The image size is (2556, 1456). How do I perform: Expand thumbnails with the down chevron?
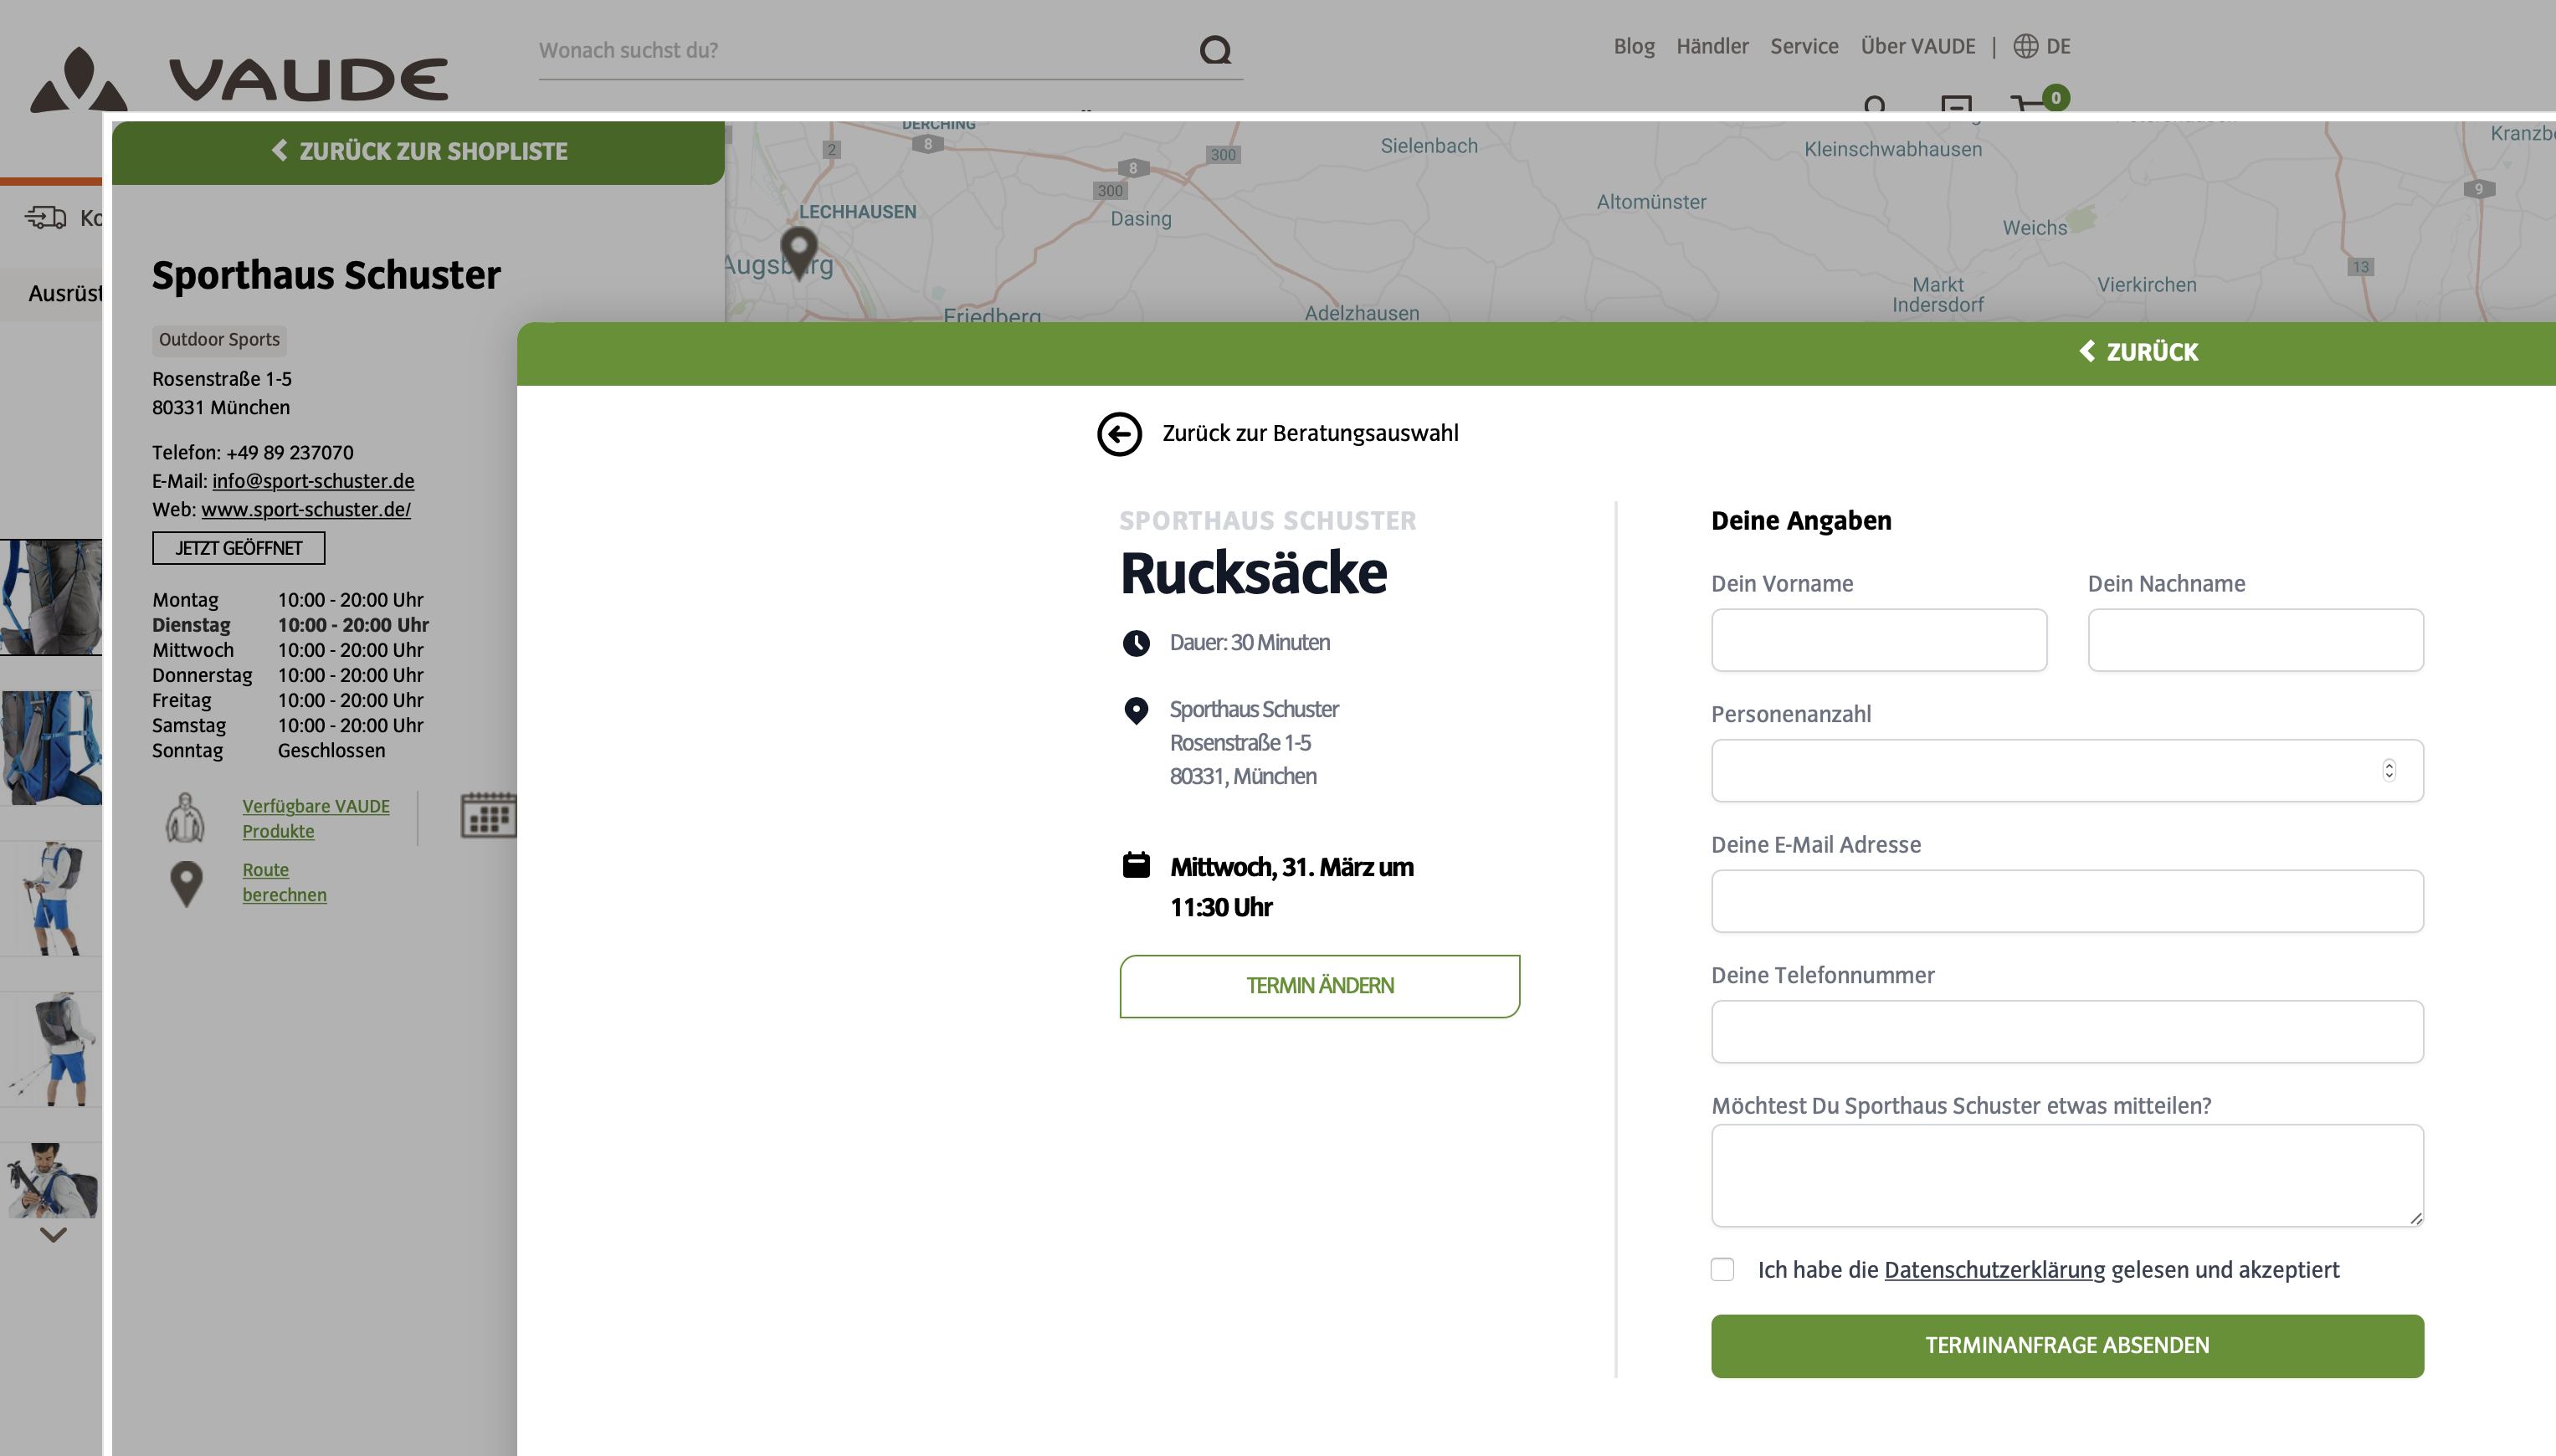click(x=53, y=1234)
